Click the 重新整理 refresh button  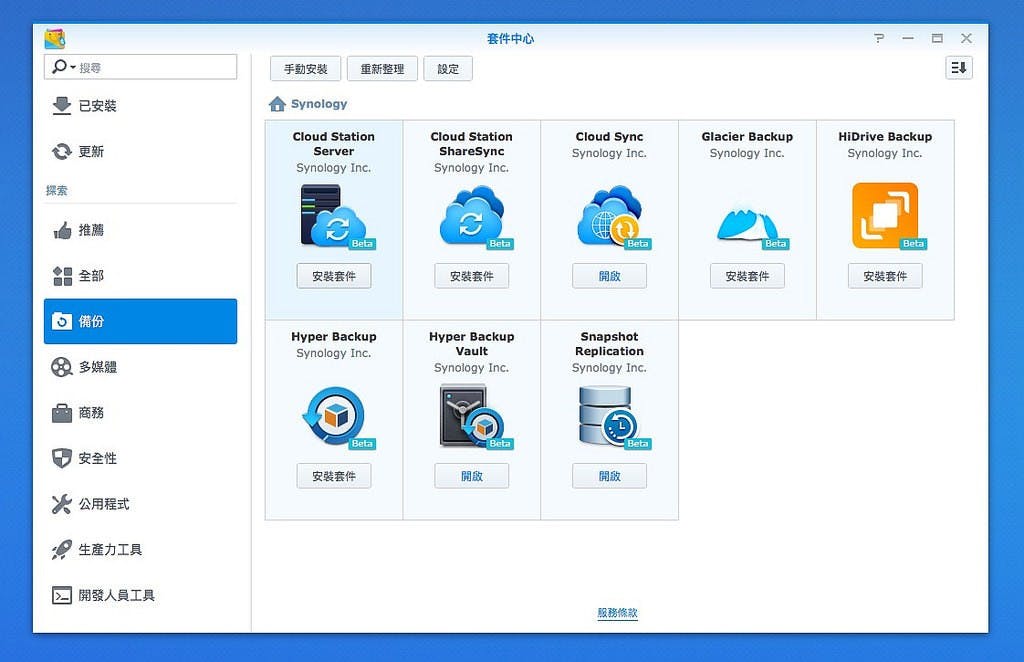click(382, 69)
